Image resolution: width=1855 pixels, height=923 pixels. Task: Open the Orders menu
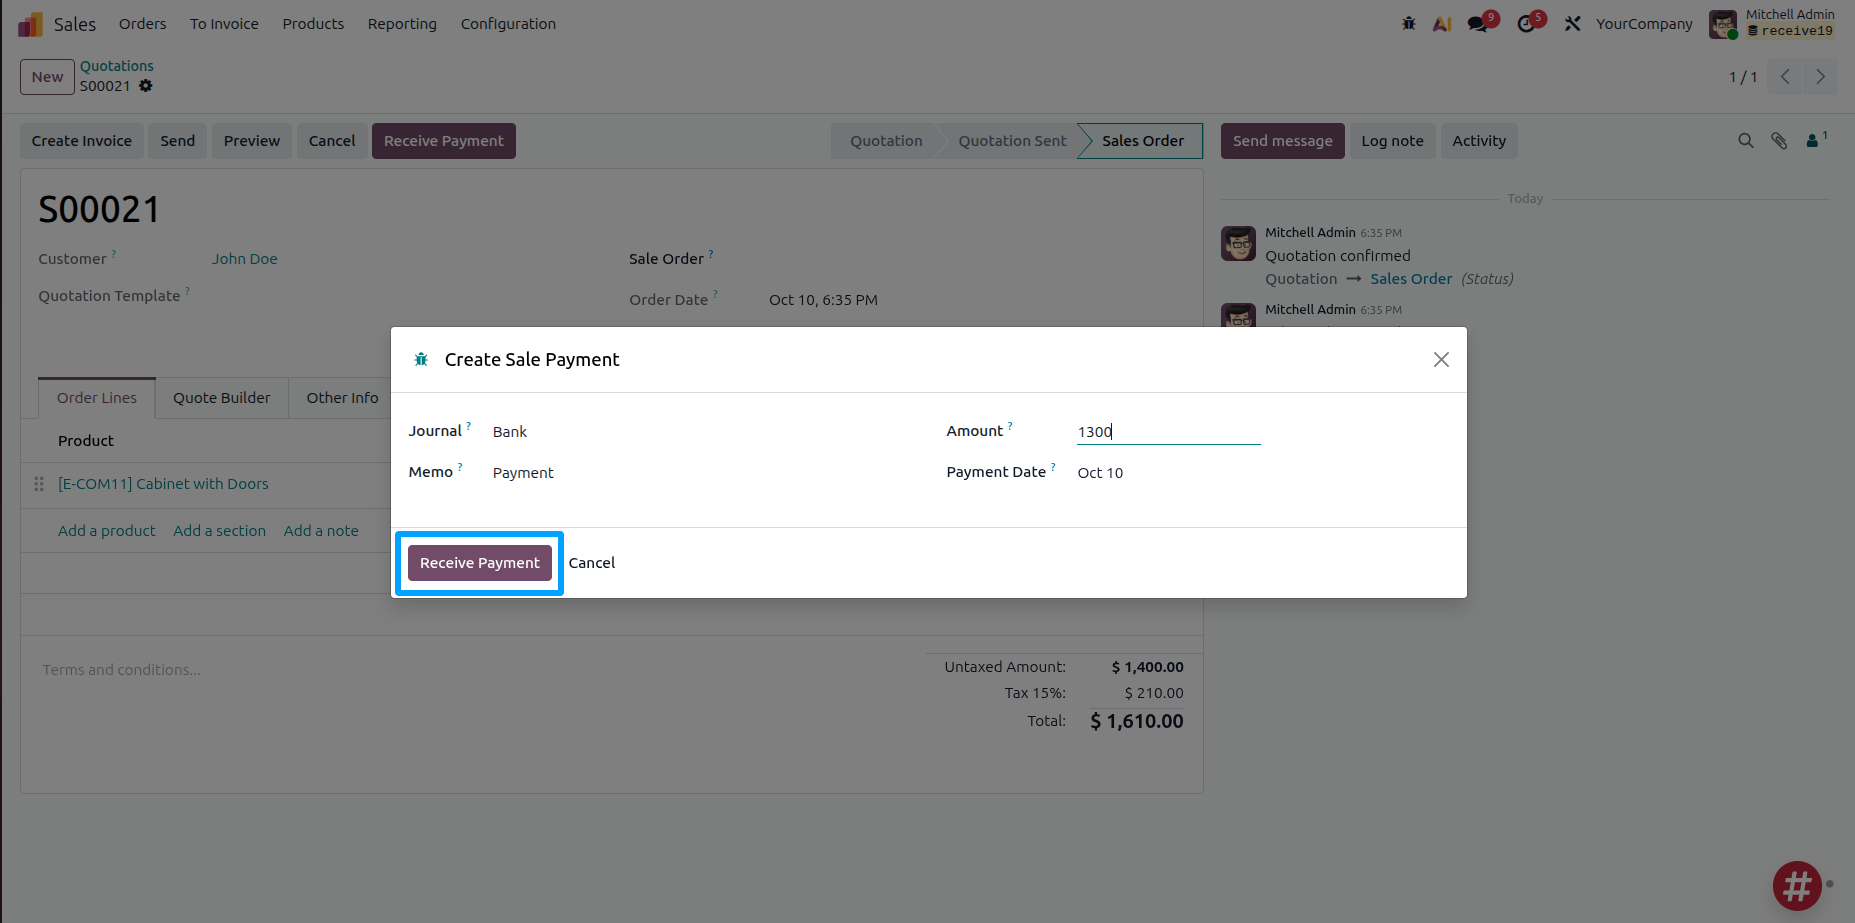143,24
